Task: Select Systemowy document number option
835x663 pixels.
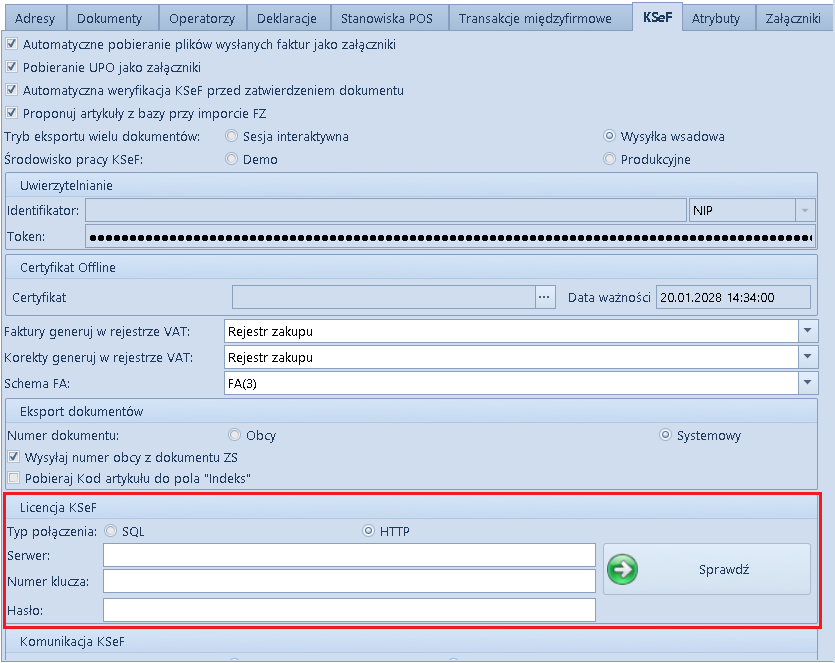Action: tap(665, 435)
